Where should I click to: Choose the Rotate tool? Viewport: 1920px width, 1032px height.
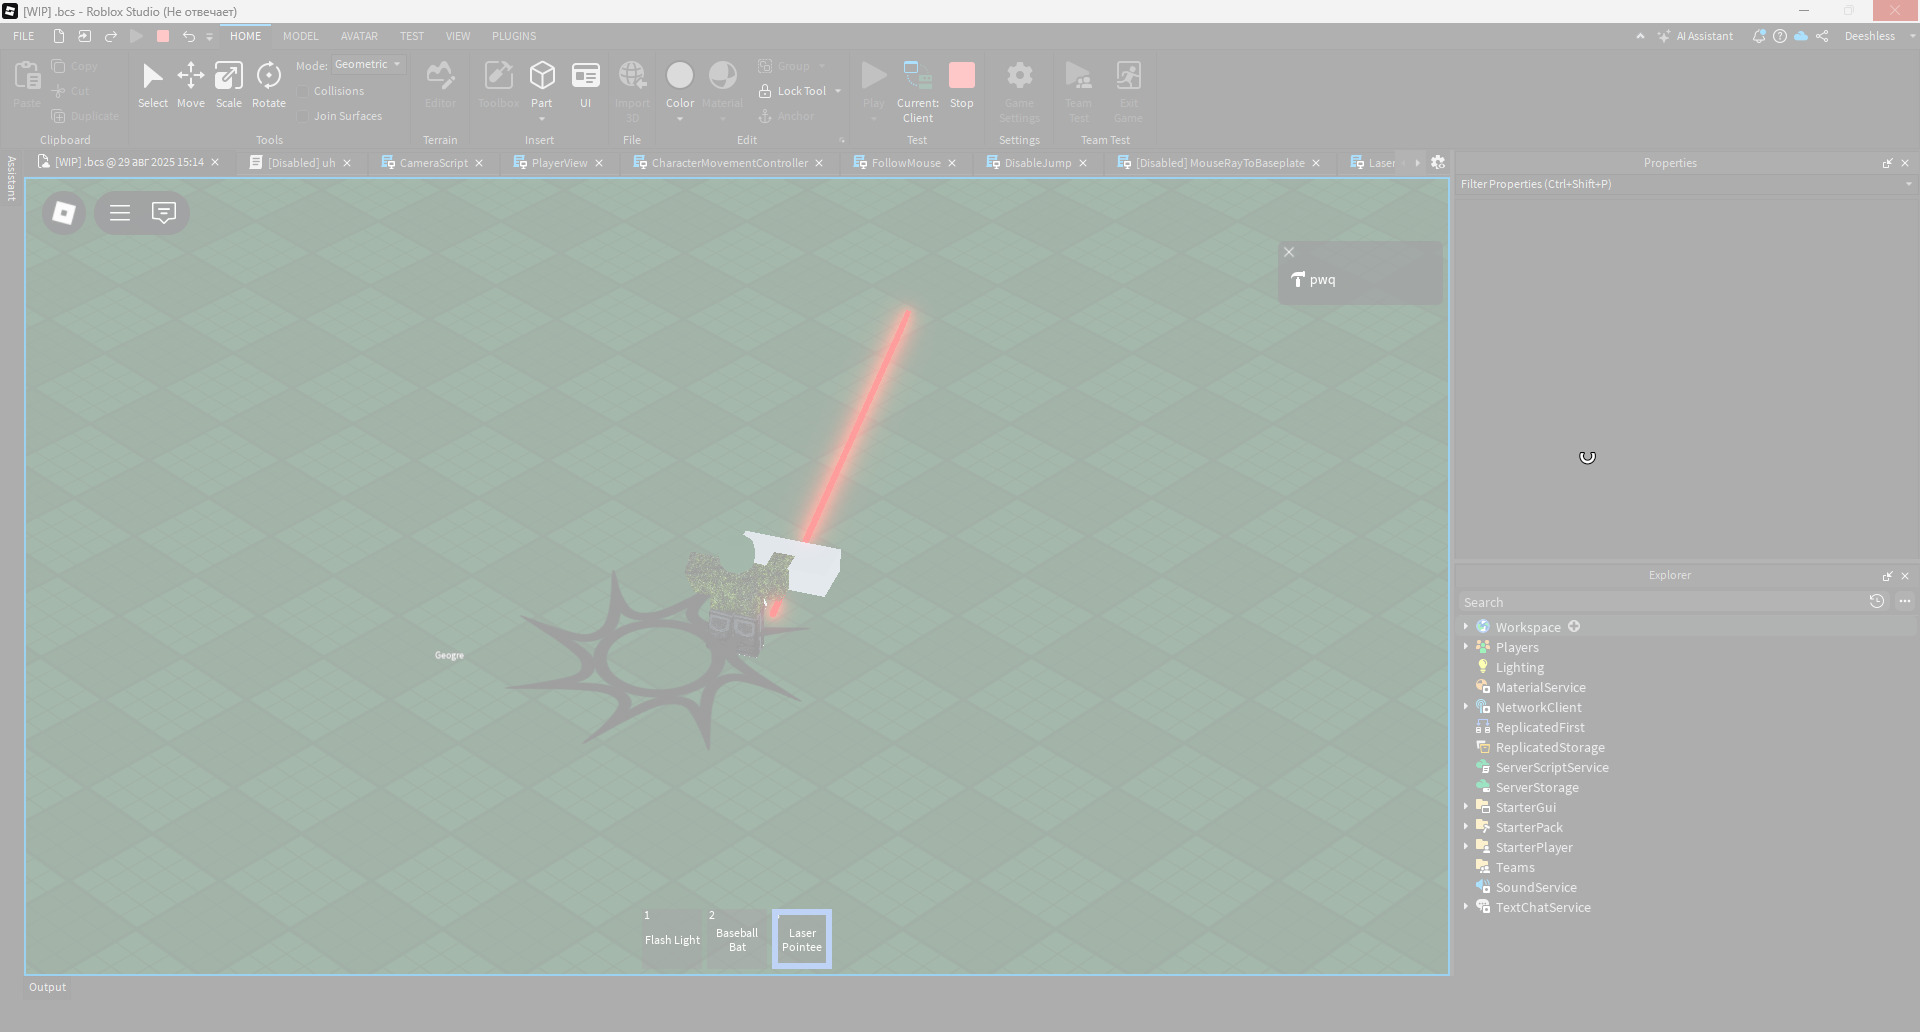pyautogui.click(x=268, y=85)
